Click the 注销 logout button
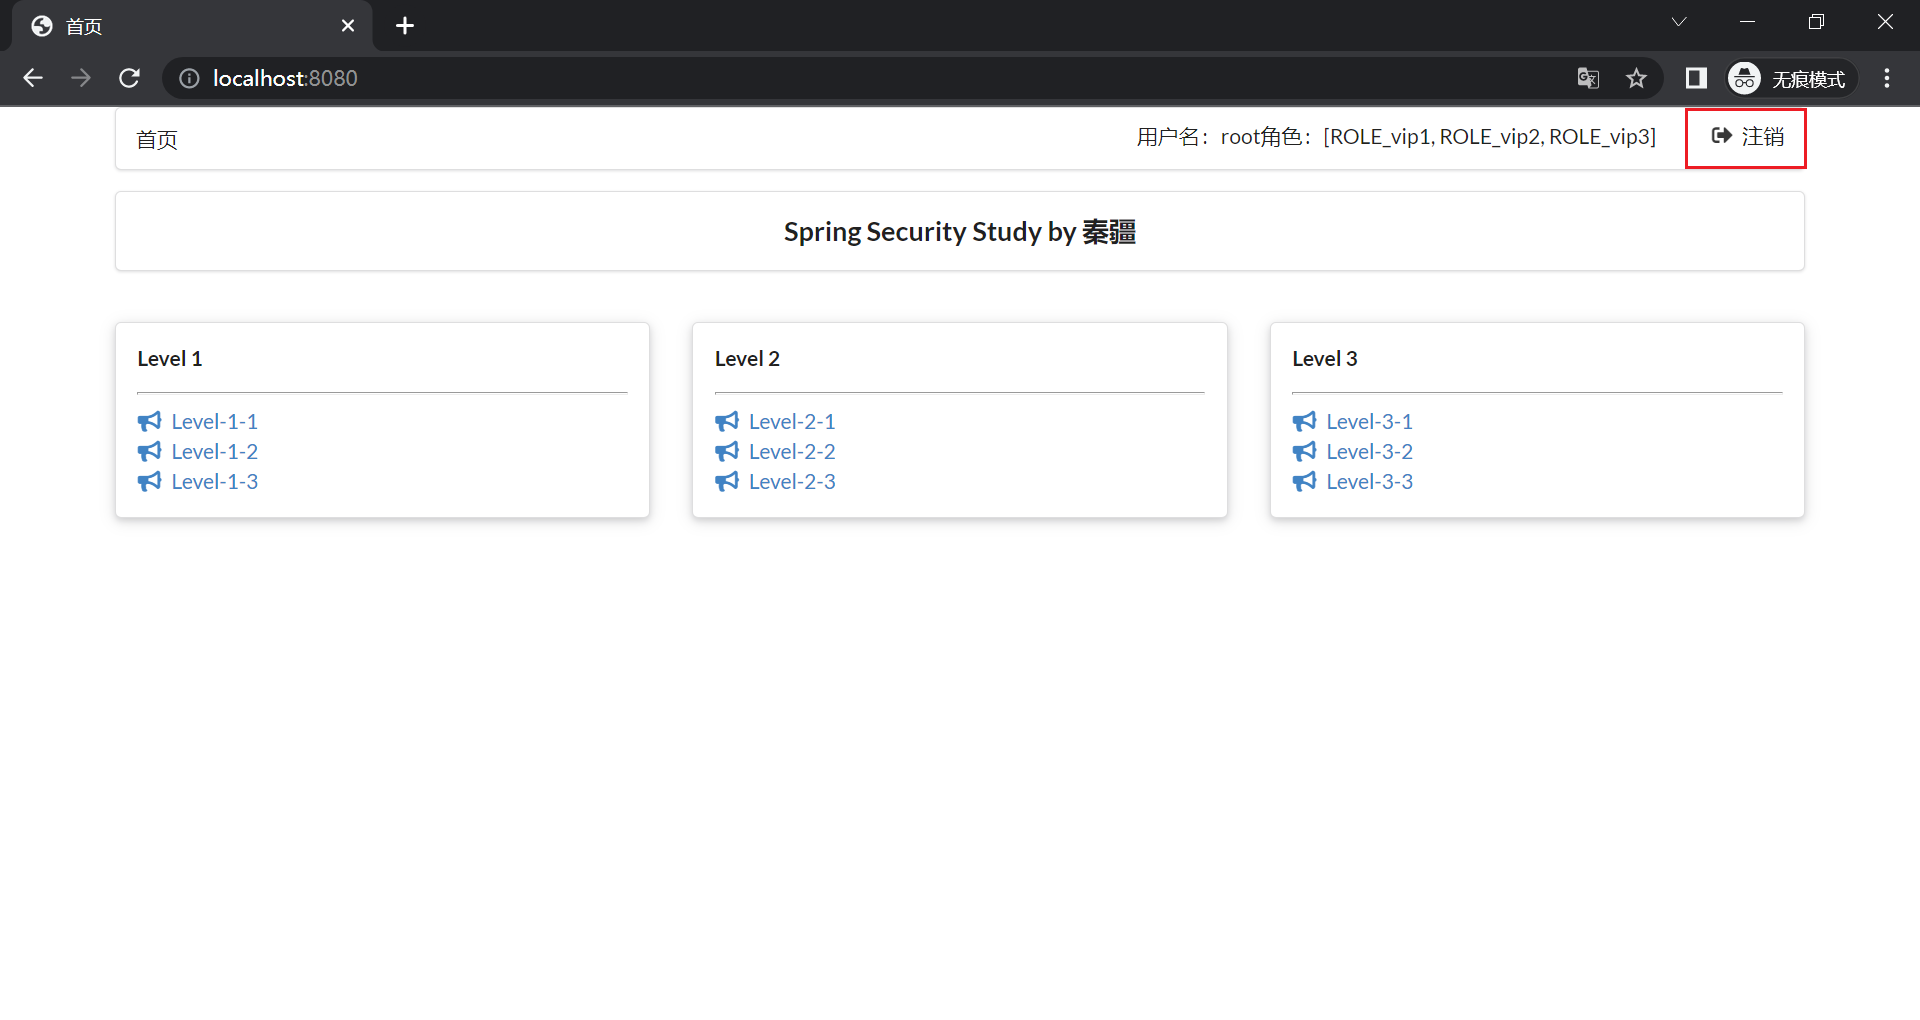 [x=1746, y=137]
